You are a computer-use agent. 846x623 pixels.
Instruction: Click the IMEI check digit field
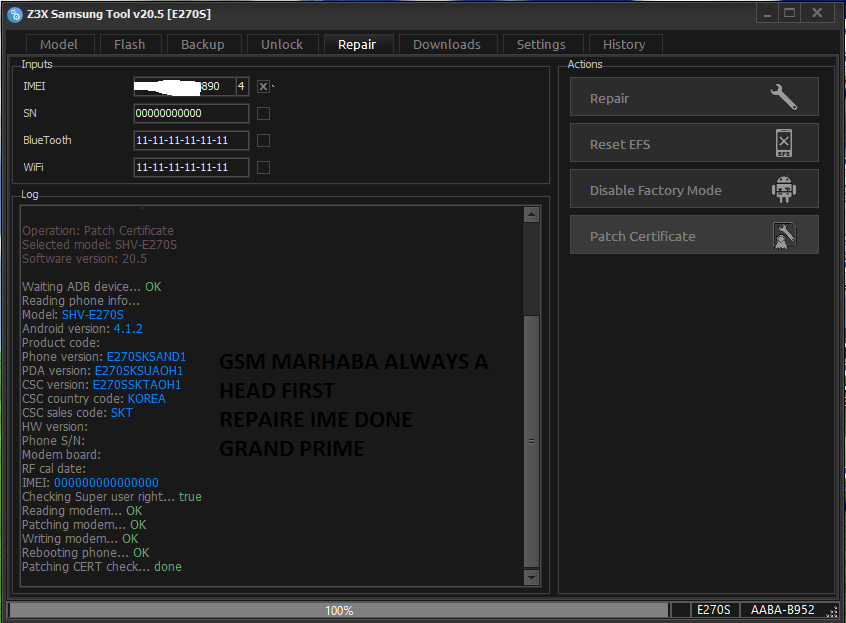click(x=242, y=86)
